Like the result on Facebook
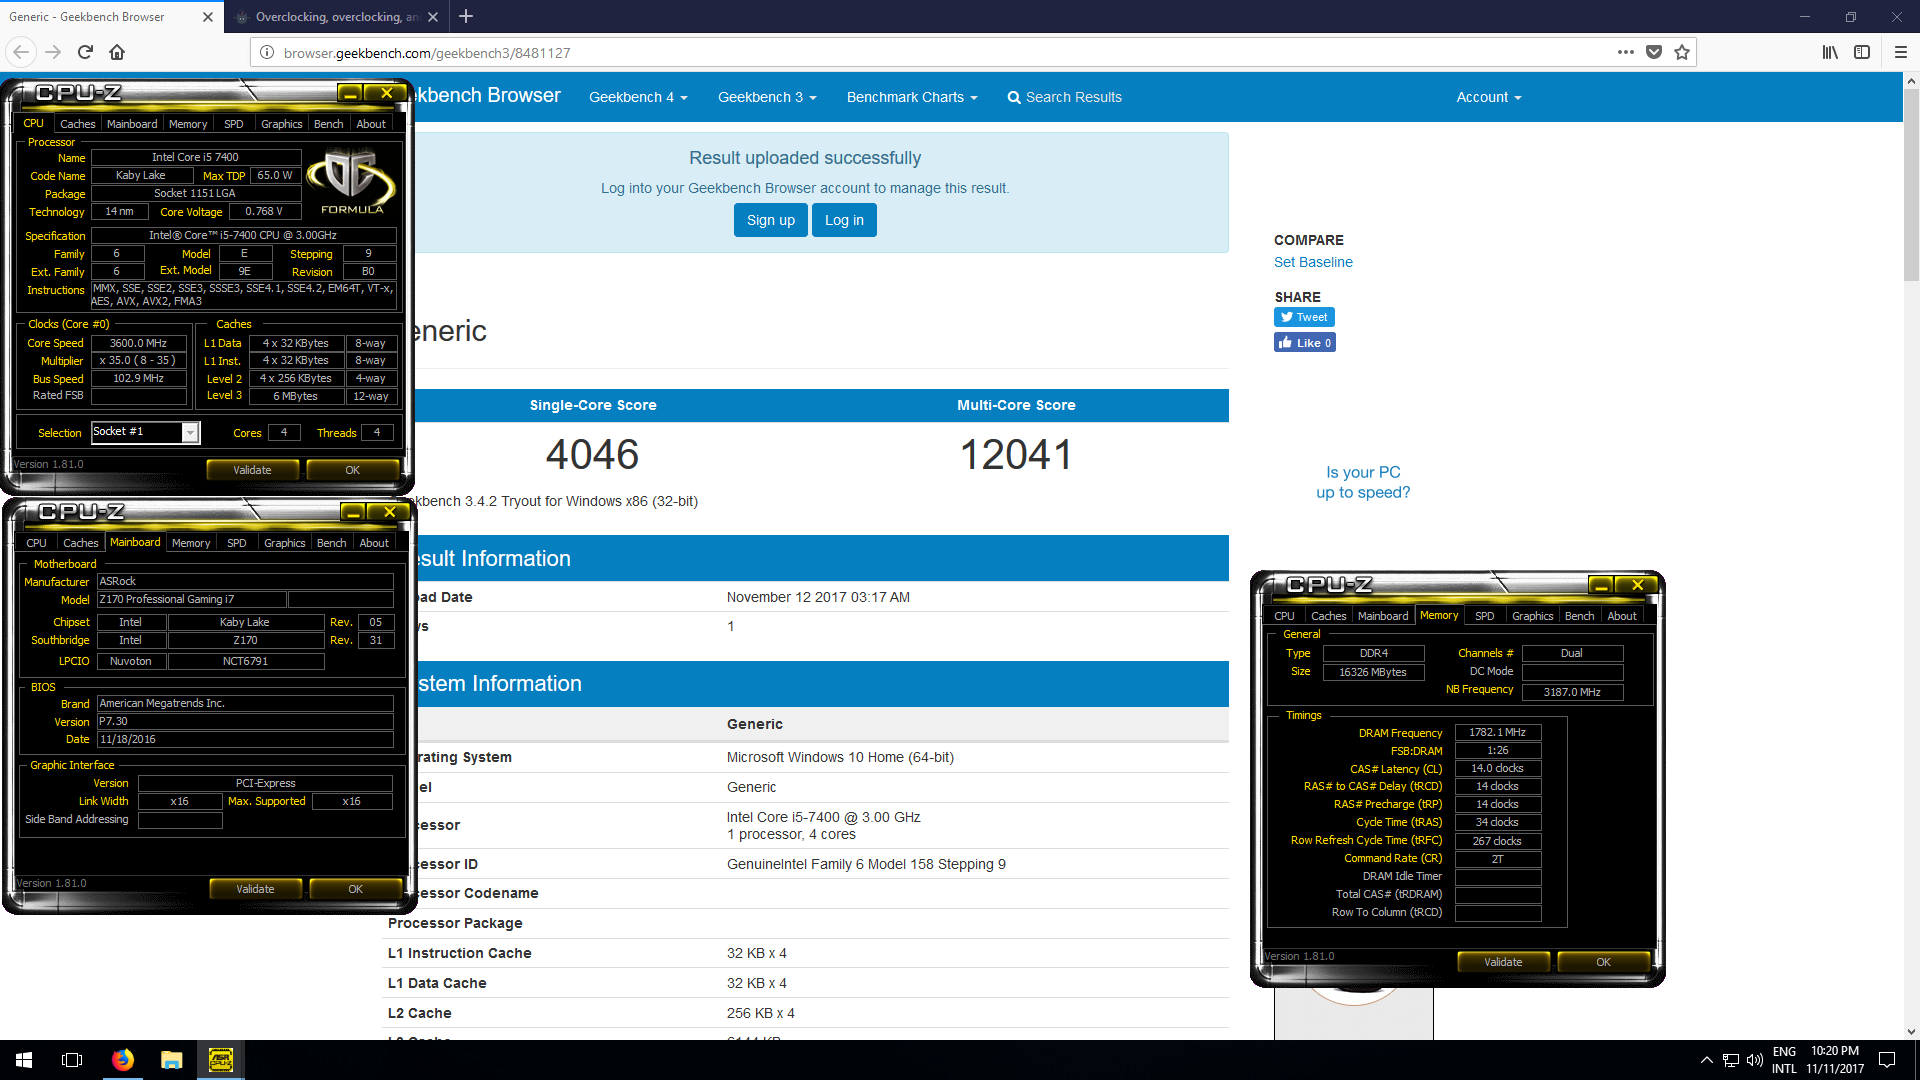This screenshot has width=1920, height=1080. click(1304, 342)
